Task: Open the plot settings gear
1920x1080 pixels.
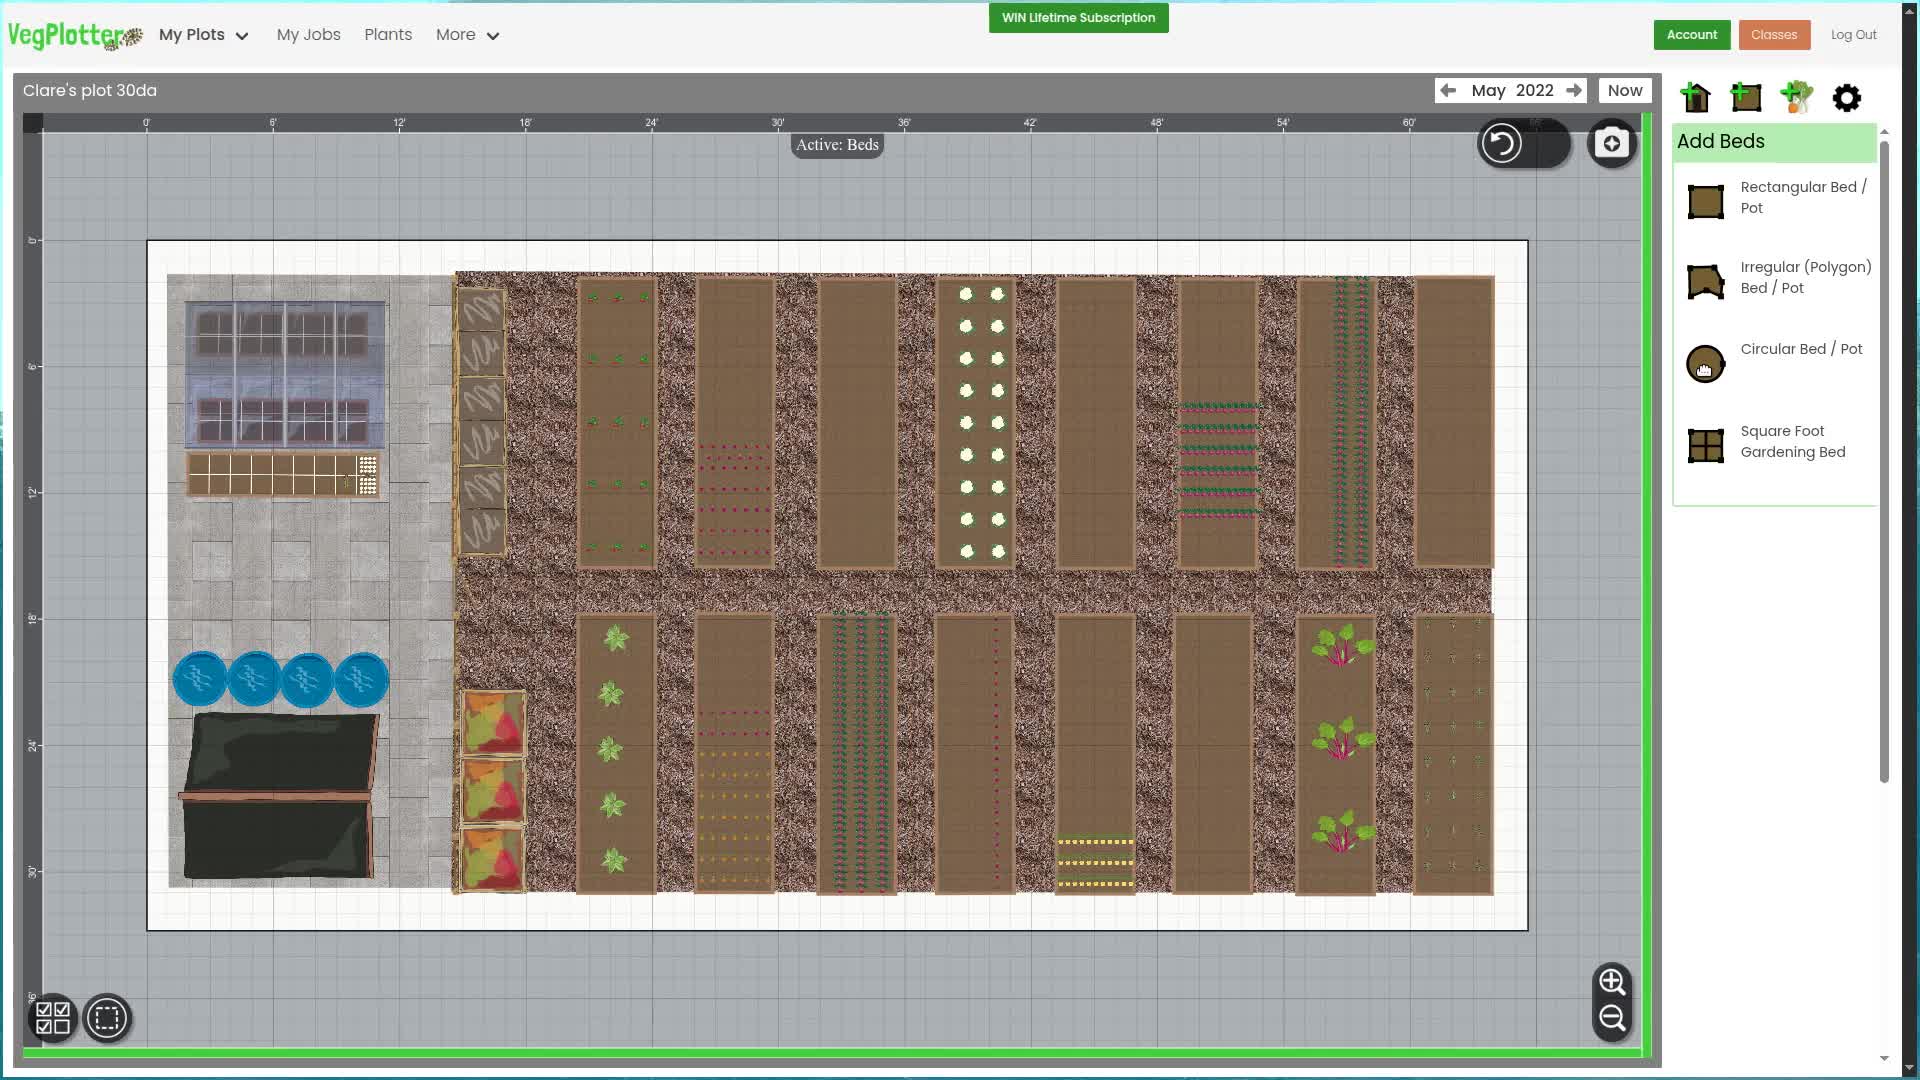Action: (x=1846, y=97)
